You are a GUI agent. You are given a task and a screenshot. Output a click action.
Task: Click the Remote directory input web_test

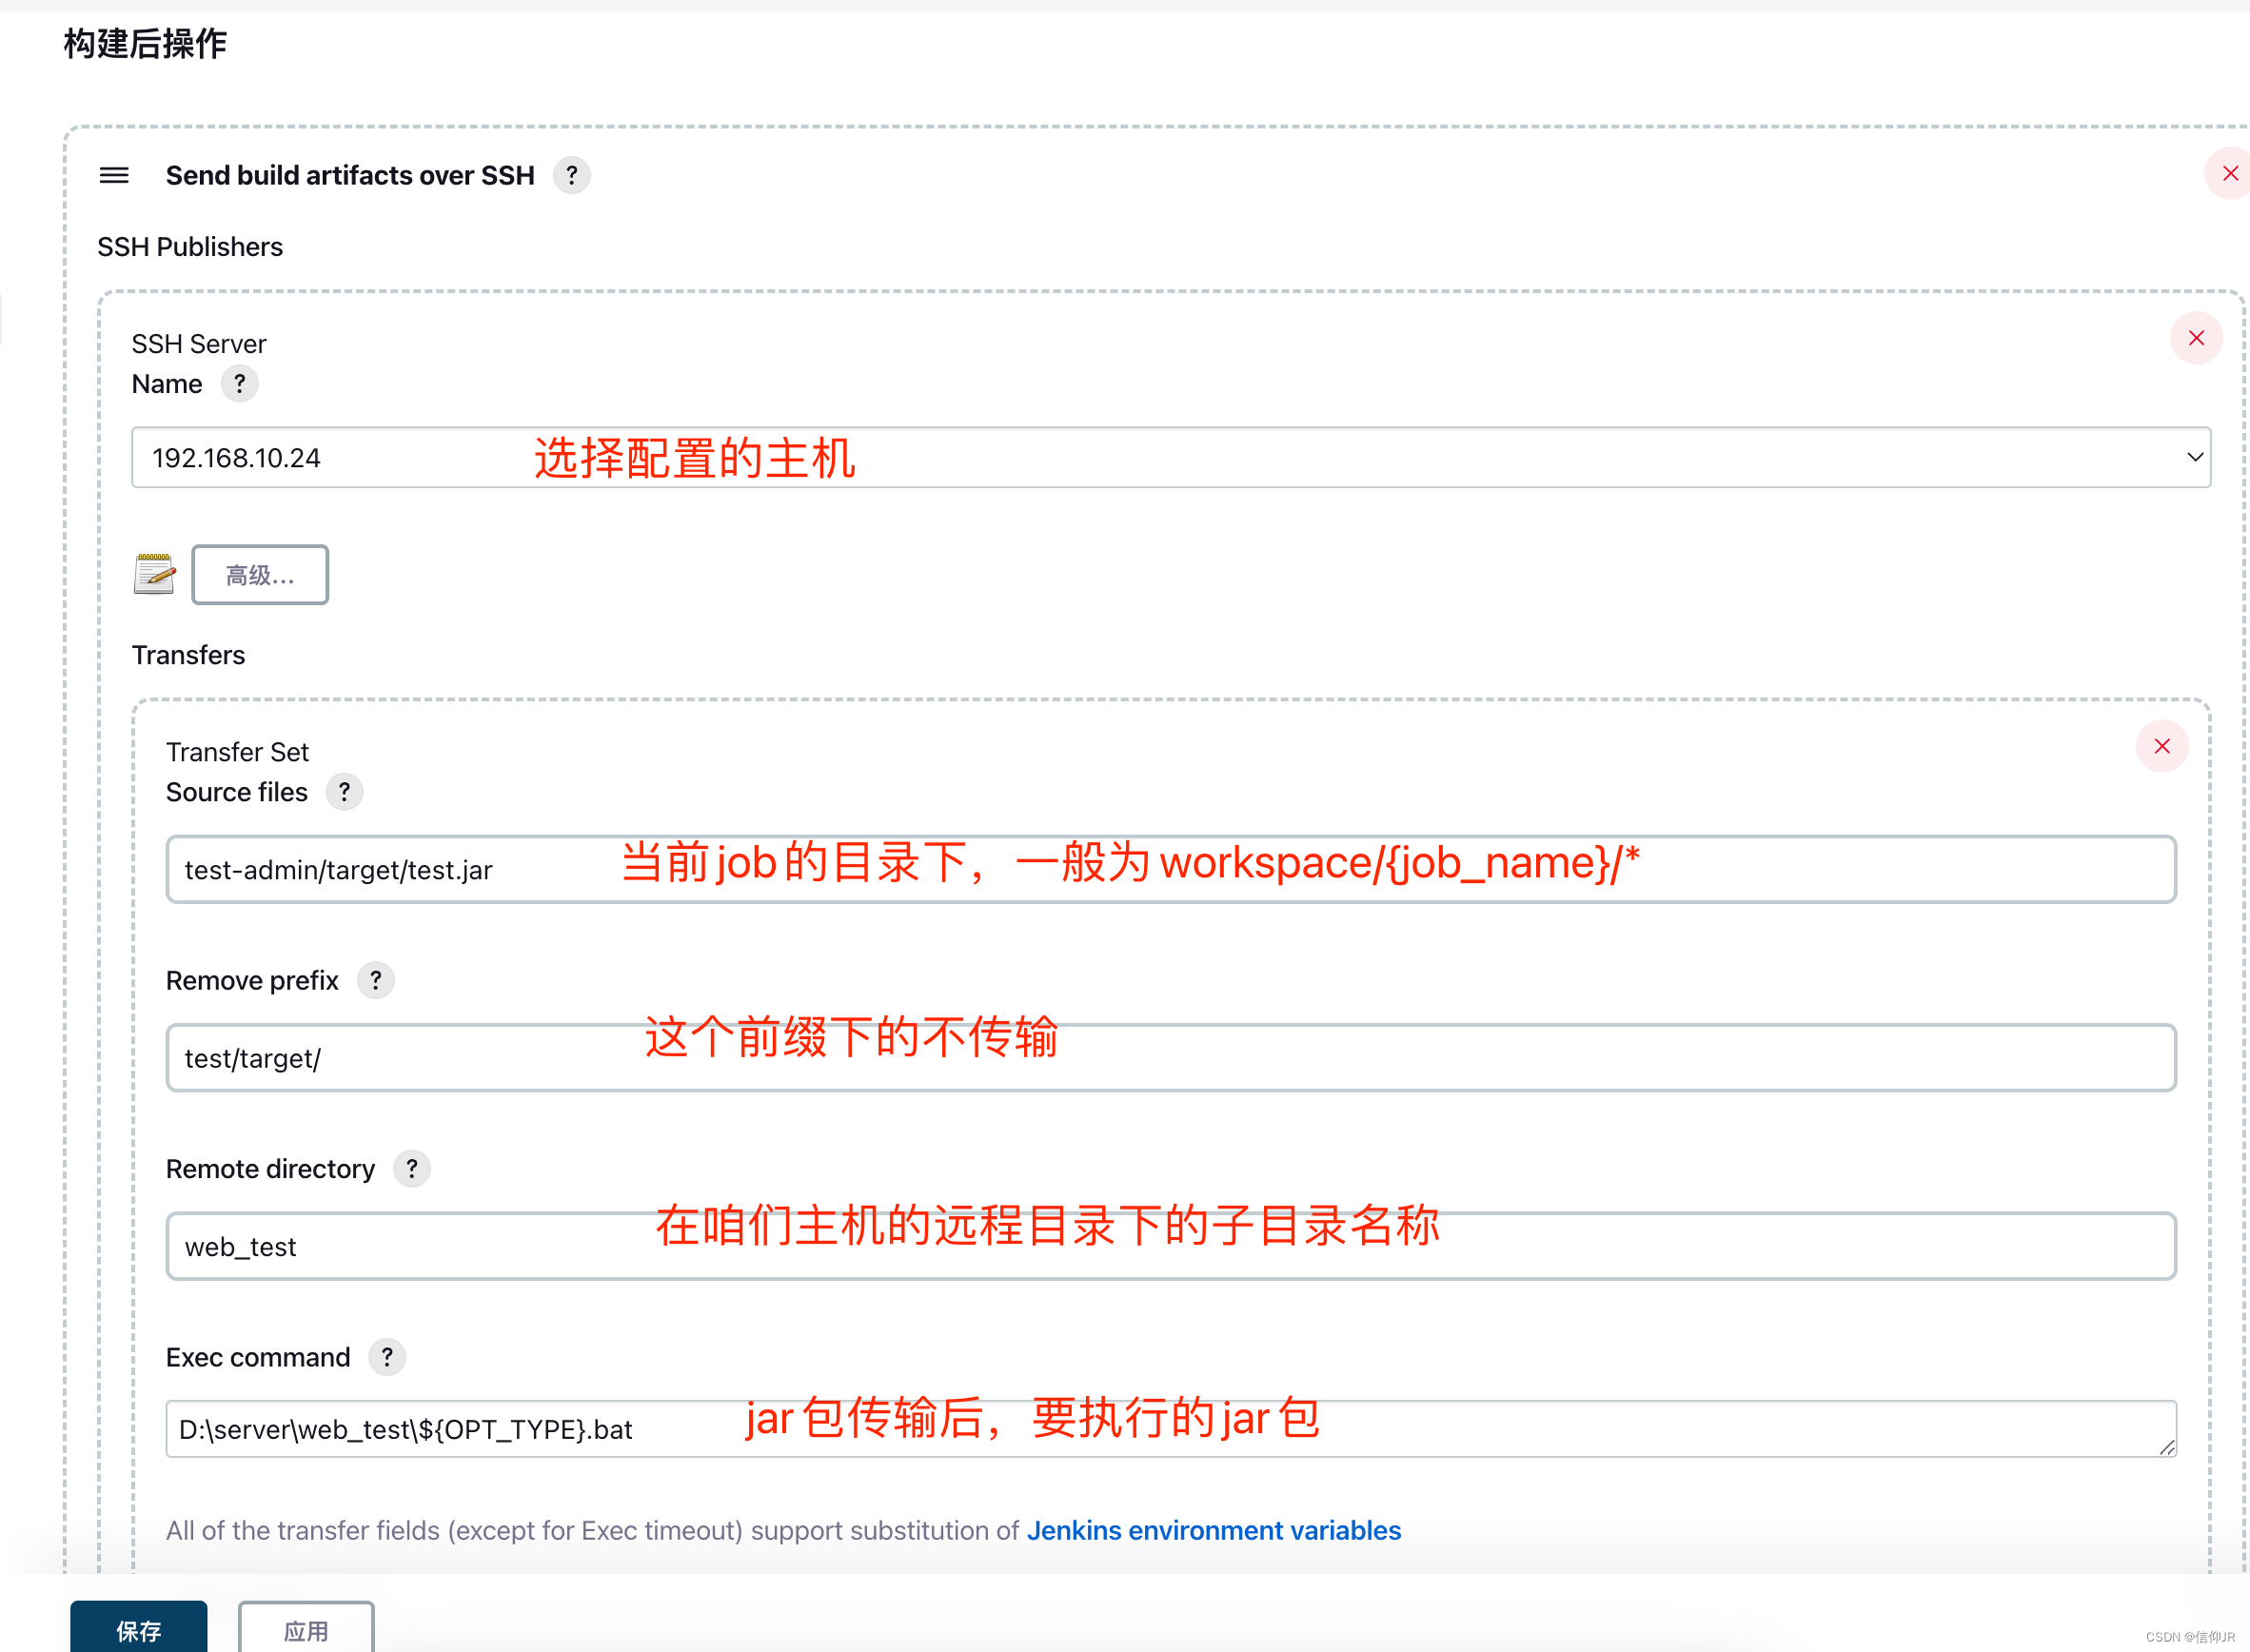click(x=1171, y=1247)
